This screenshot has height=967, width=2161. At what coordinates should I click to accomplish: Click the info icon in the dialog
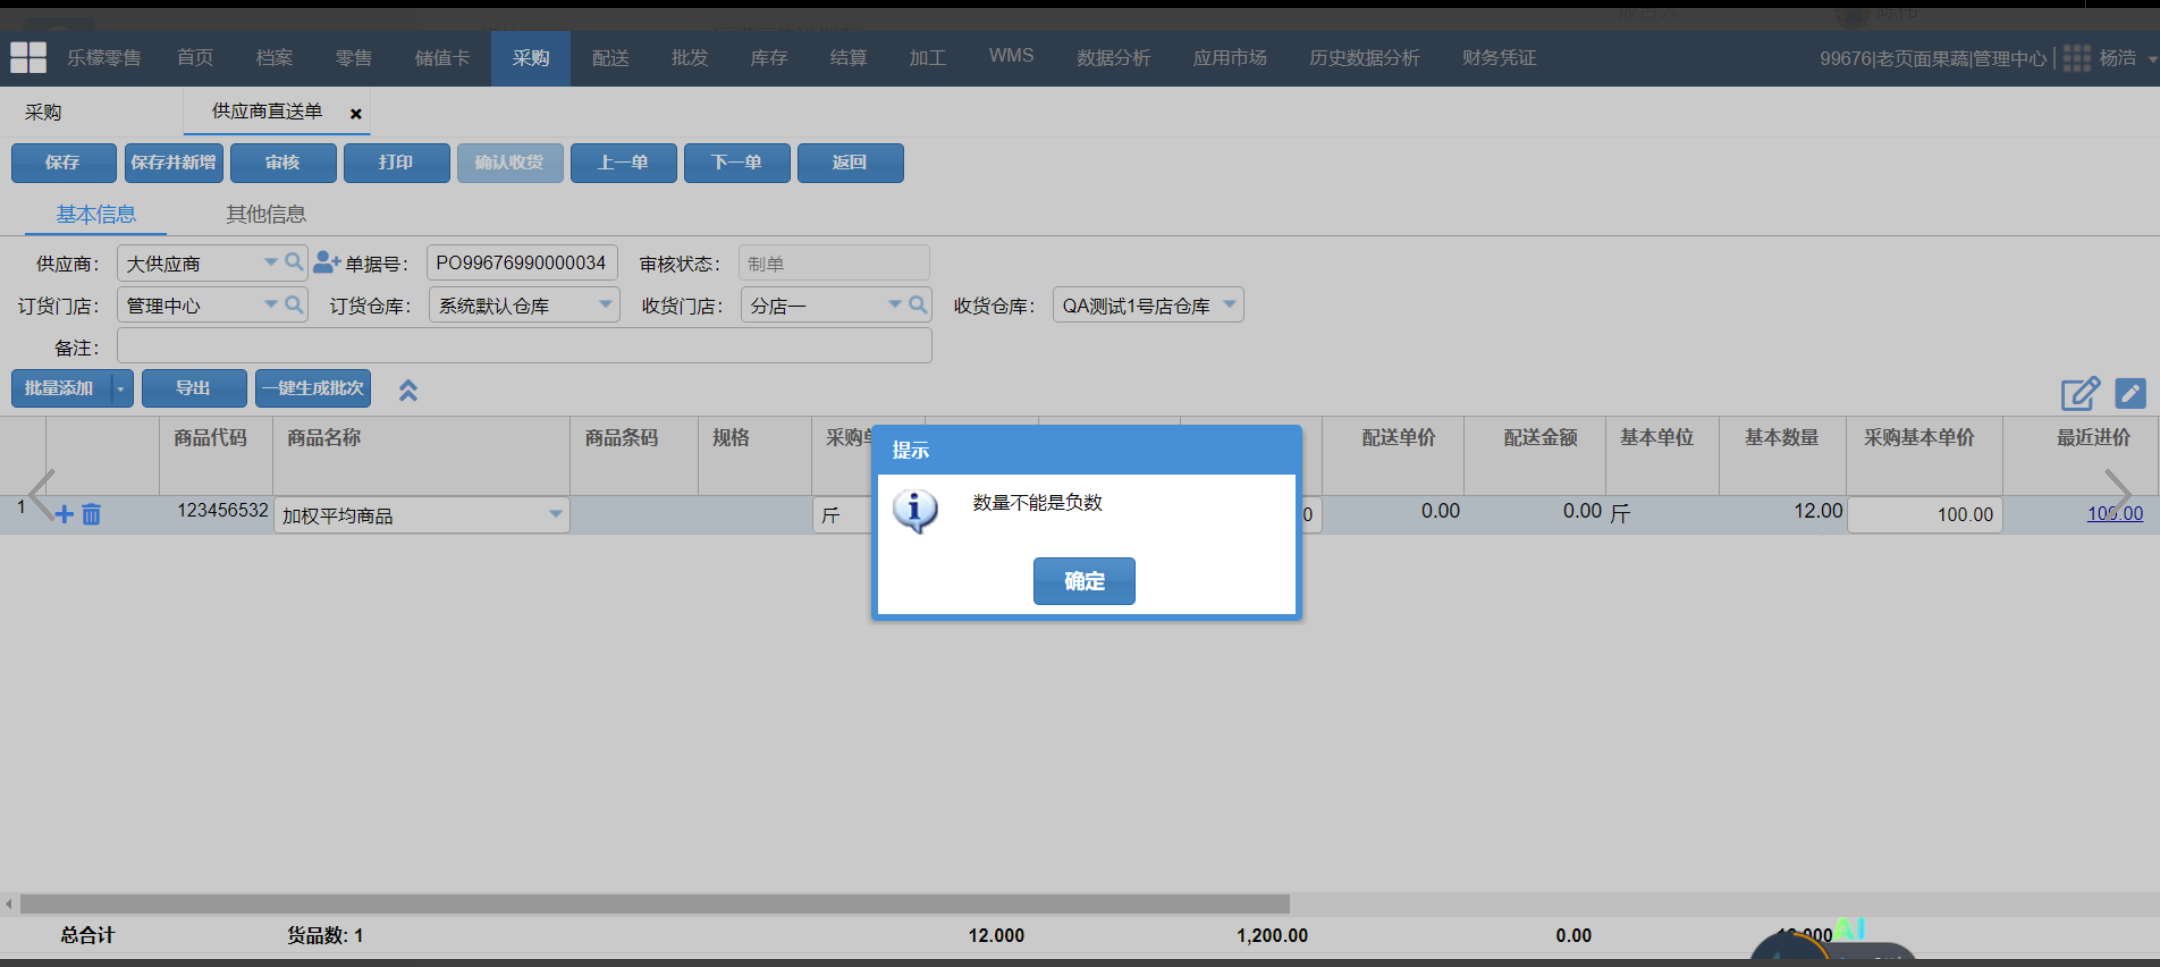915,510
